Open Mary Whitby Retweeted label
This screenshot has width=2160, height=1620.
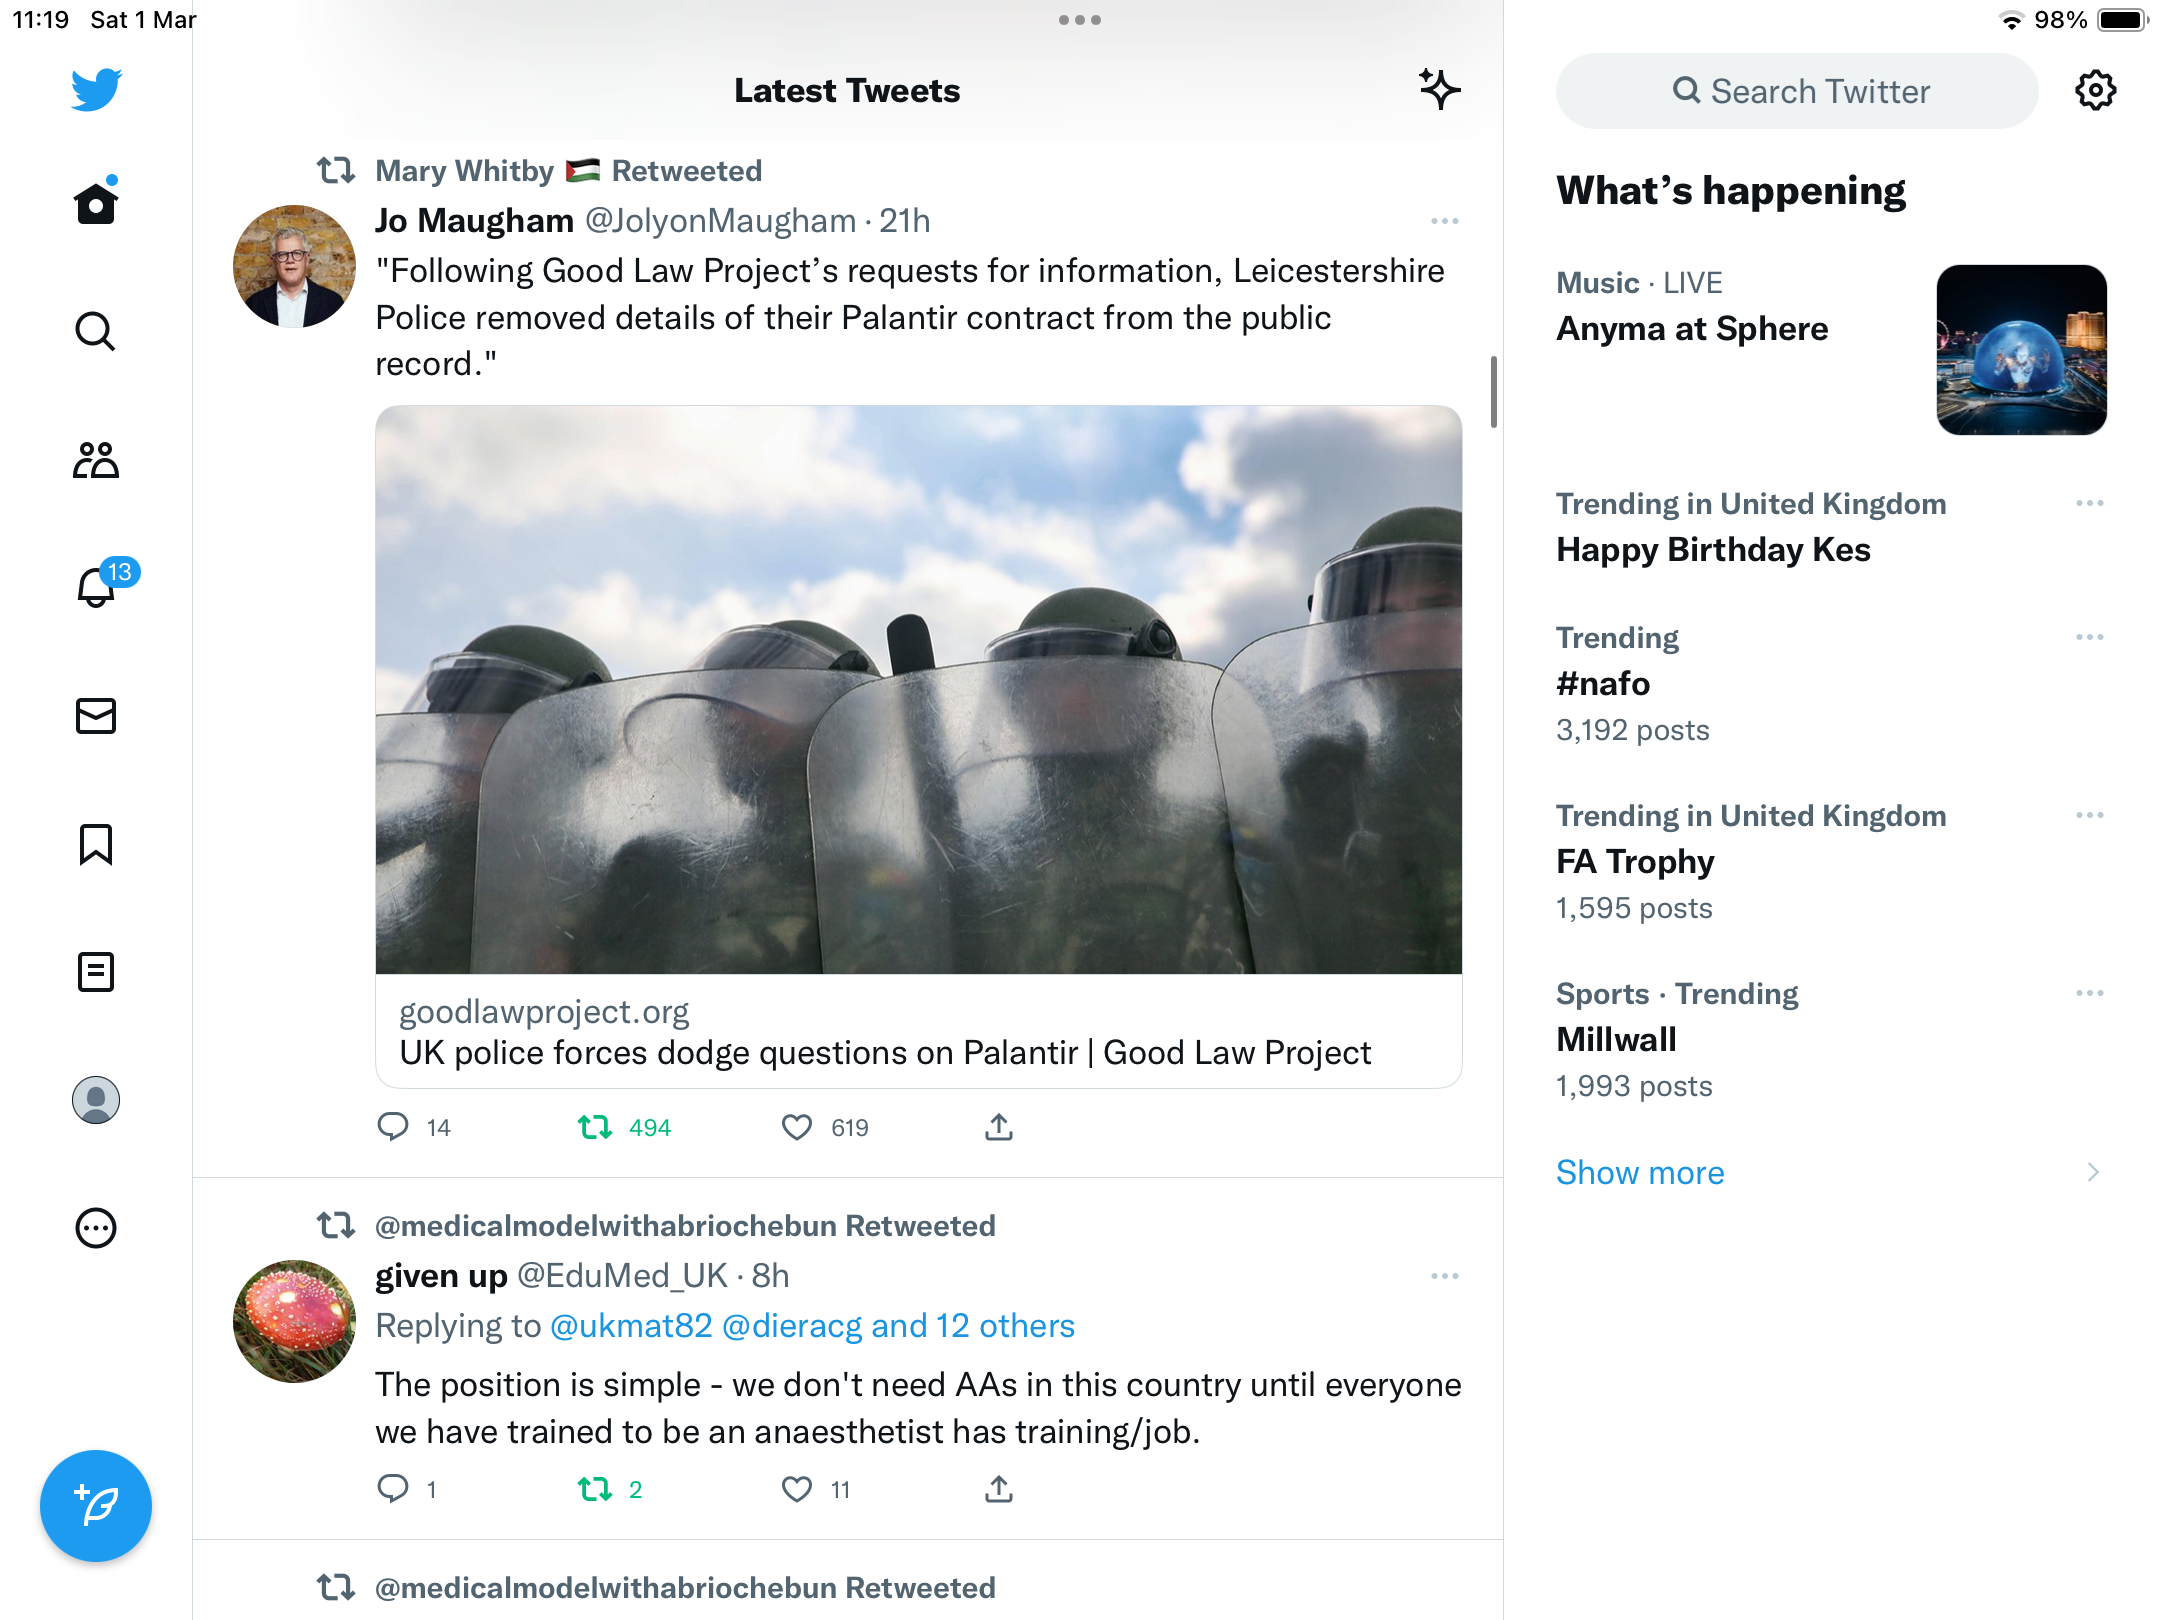click(568, 171)
